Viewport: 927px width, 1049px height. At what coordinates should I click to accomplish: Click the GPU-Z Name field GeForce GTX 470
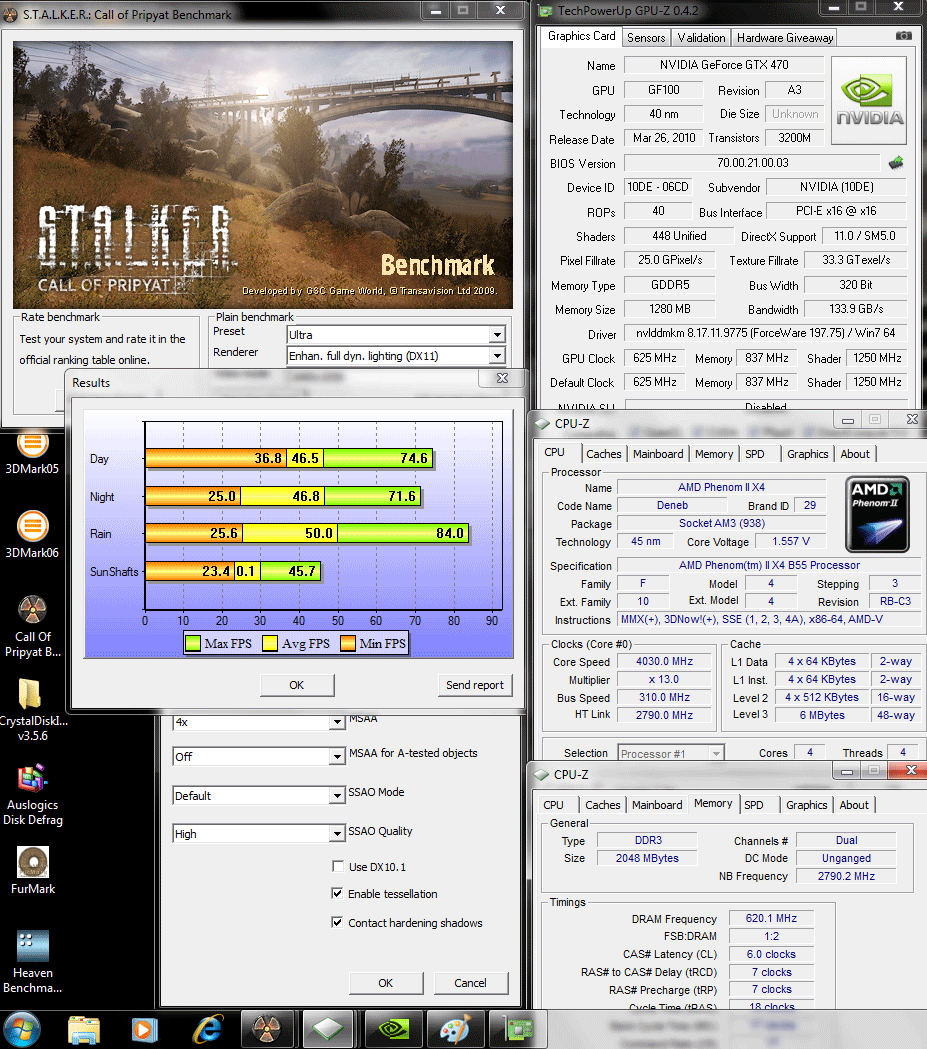724,65
